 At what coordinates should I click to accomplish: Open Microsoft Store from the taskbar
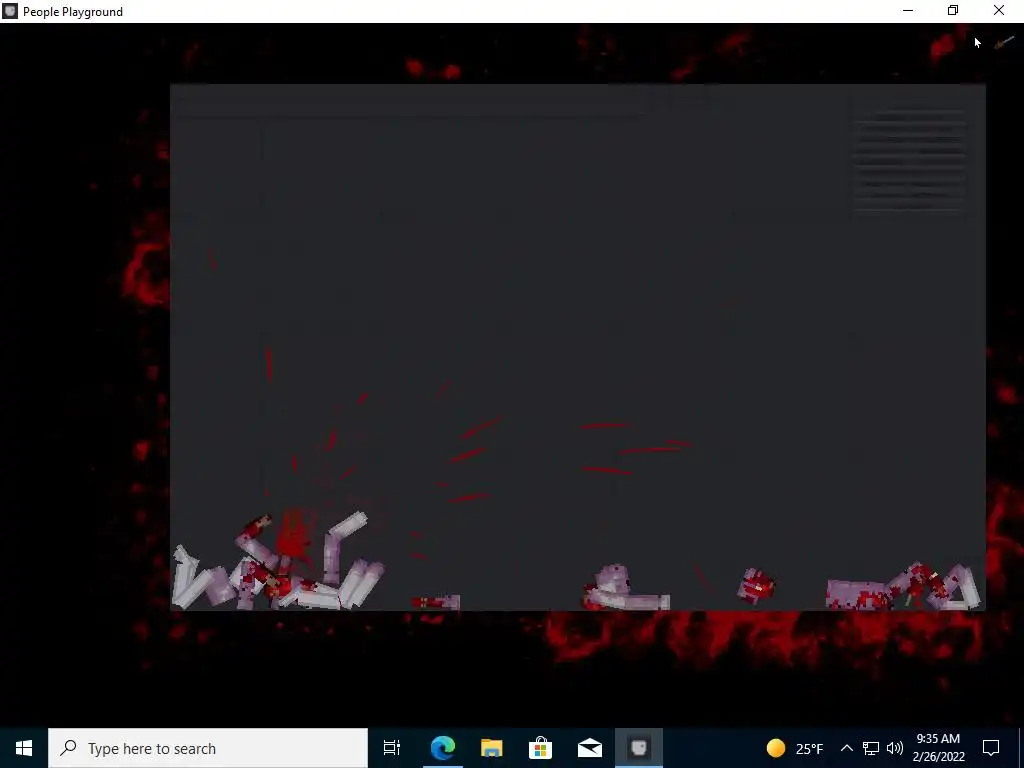540,748
